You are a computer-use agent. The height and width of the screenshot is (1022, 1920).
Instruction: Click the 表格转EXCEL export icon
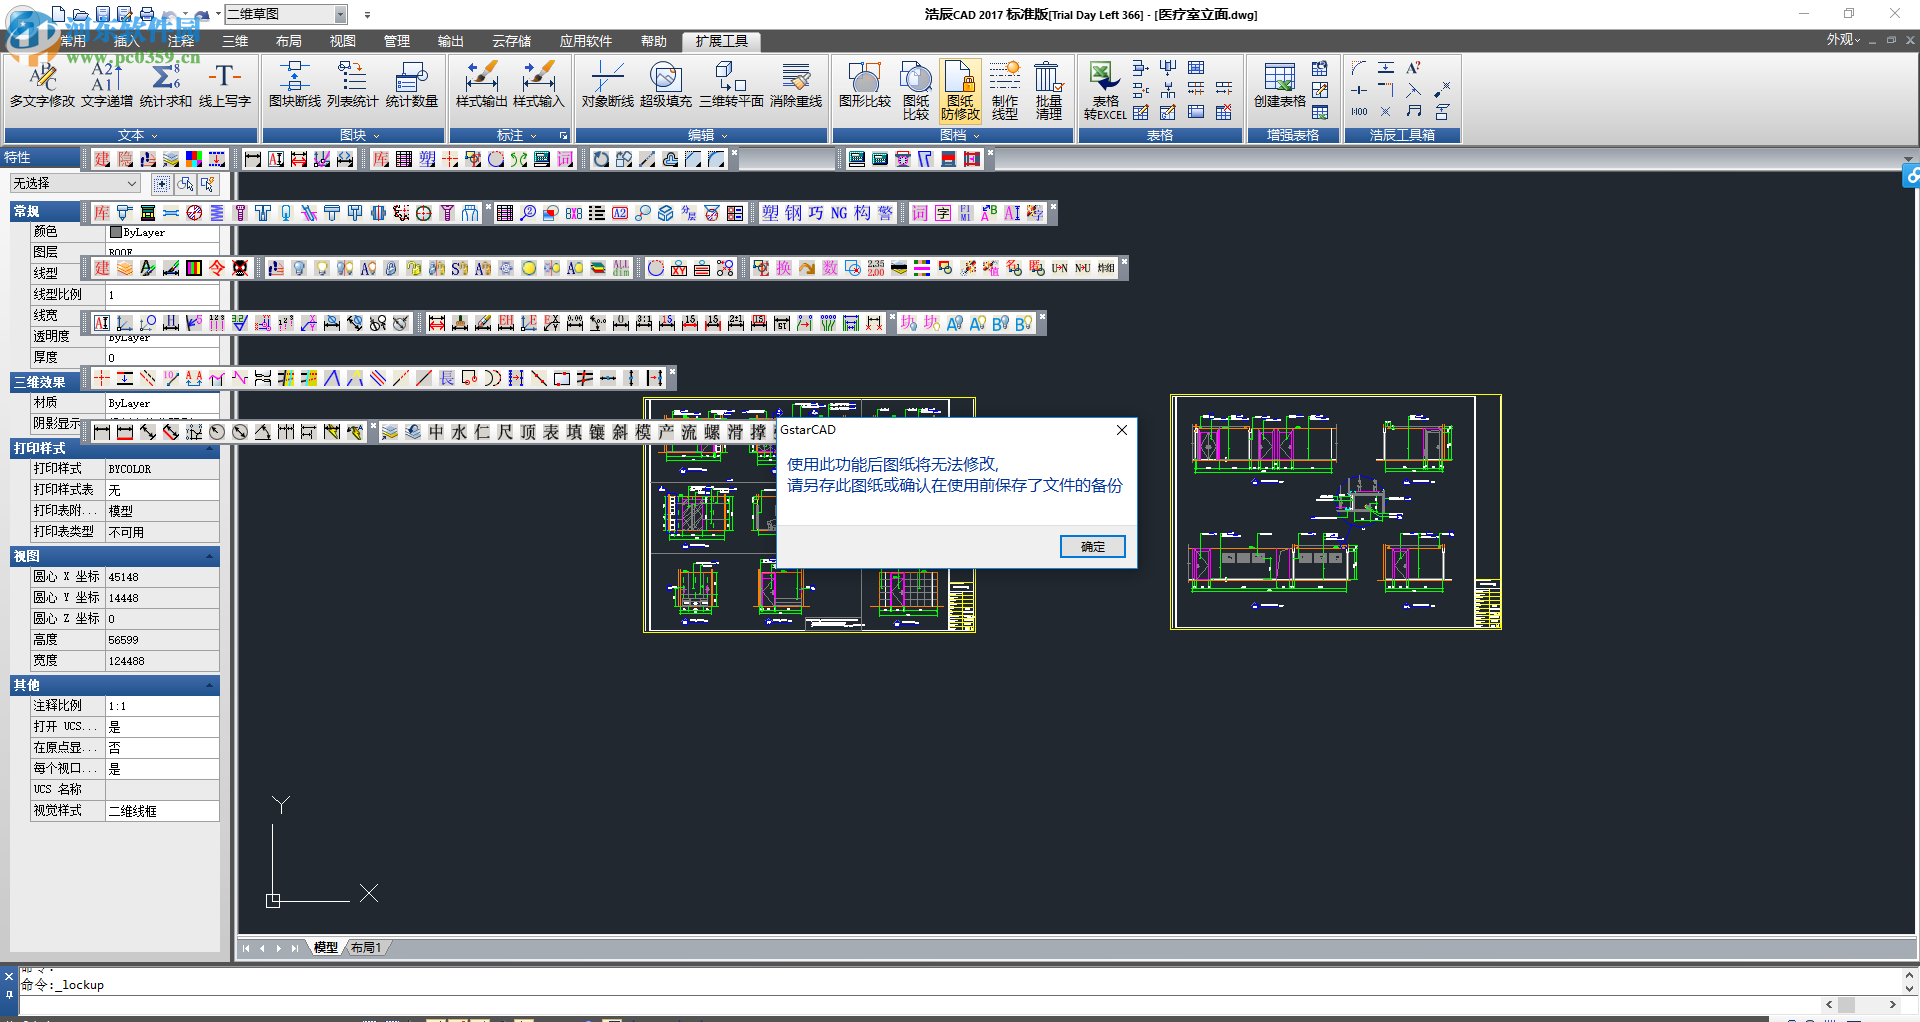tap(1105, 90)
